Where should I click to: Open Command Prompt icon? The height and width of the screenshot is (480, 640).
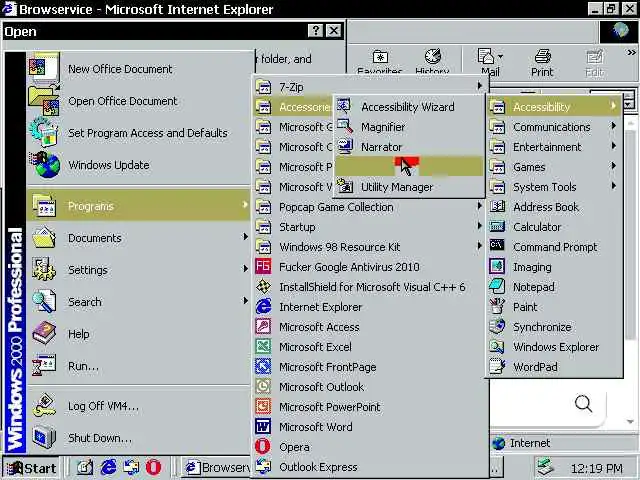point(497,246)
